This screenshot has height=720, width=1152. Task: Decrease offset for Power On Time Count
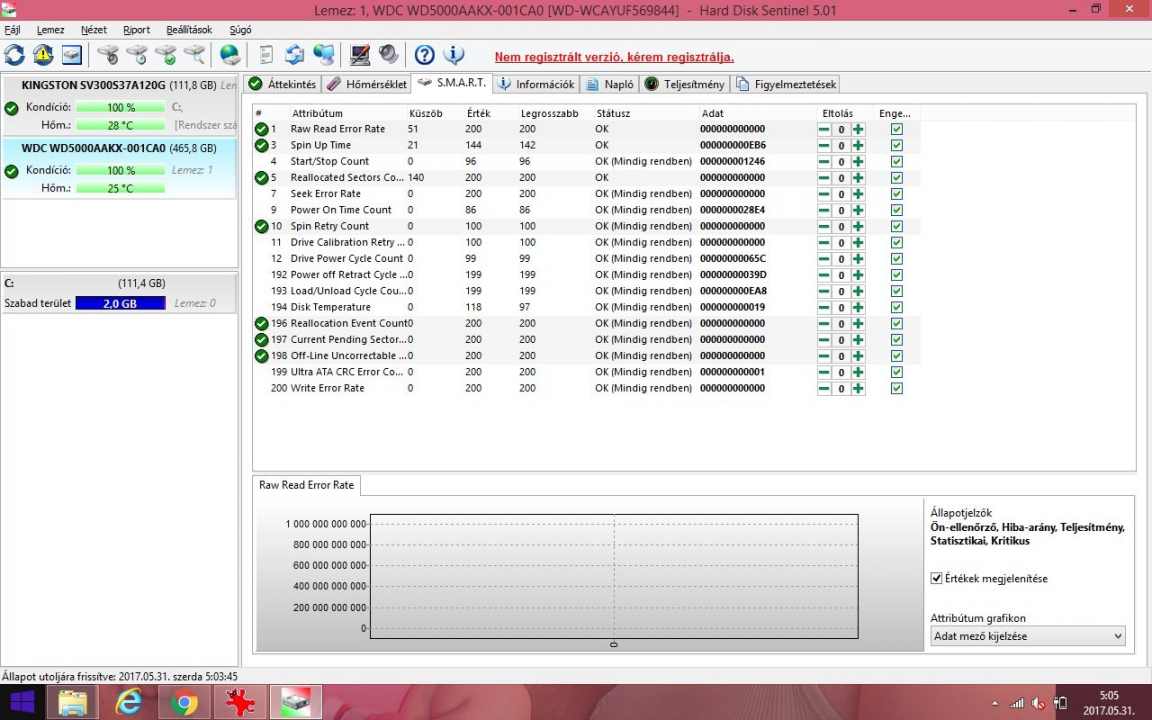pyautogui.click(x=824, y=210)
